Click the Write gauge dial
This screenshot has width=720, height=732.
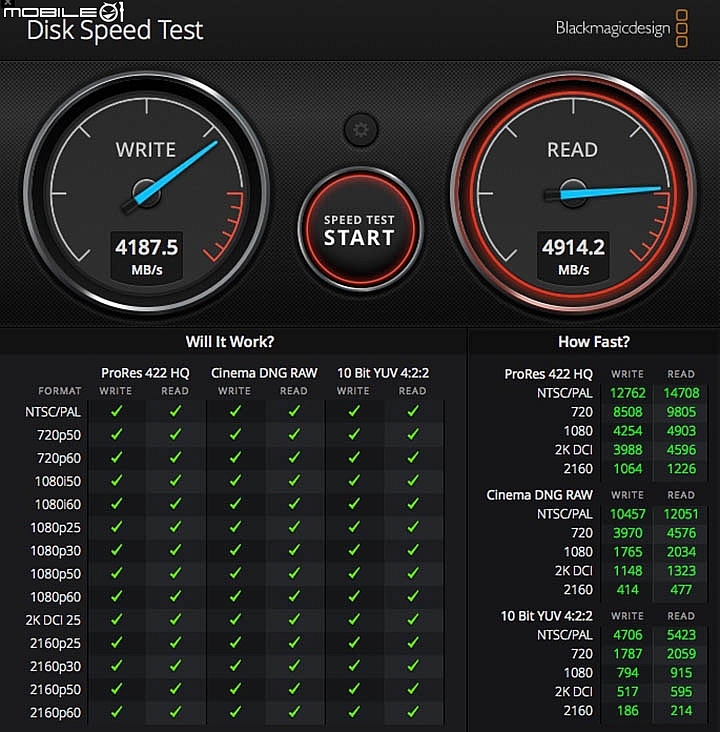pos(147,193)
